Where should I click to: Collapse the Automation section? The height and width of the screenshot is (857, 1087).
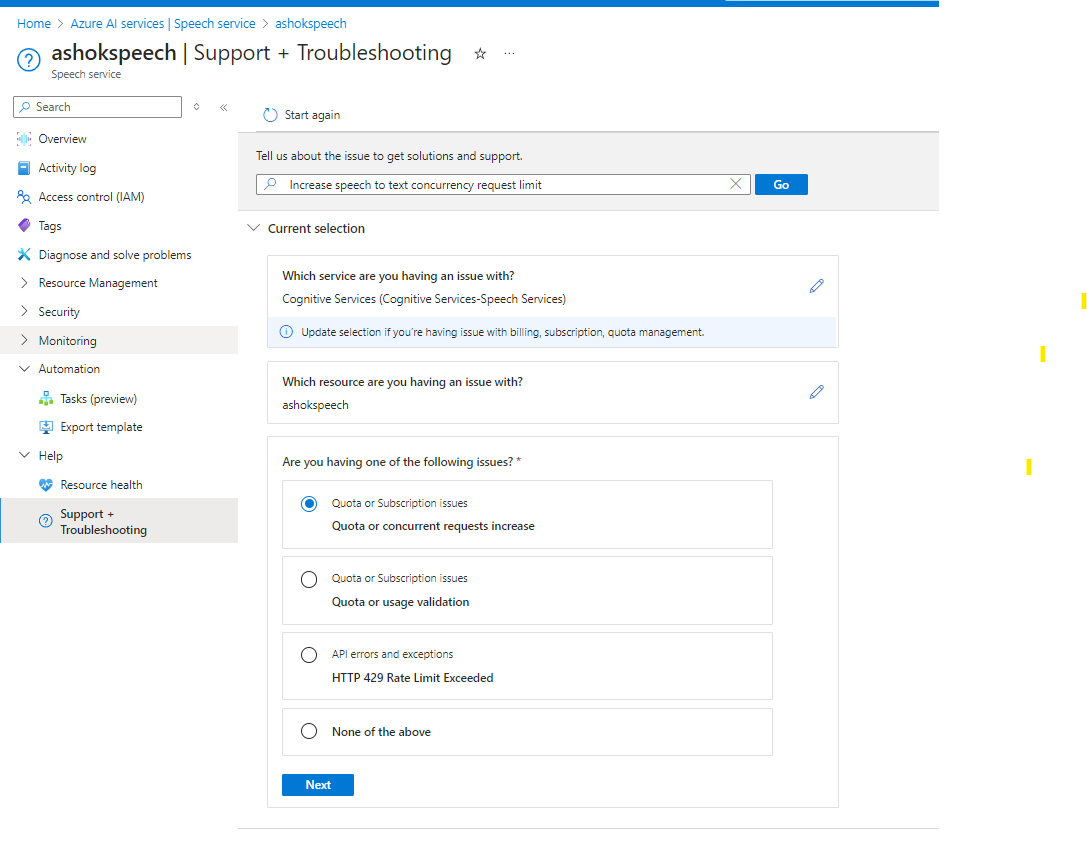pos(22,368)
